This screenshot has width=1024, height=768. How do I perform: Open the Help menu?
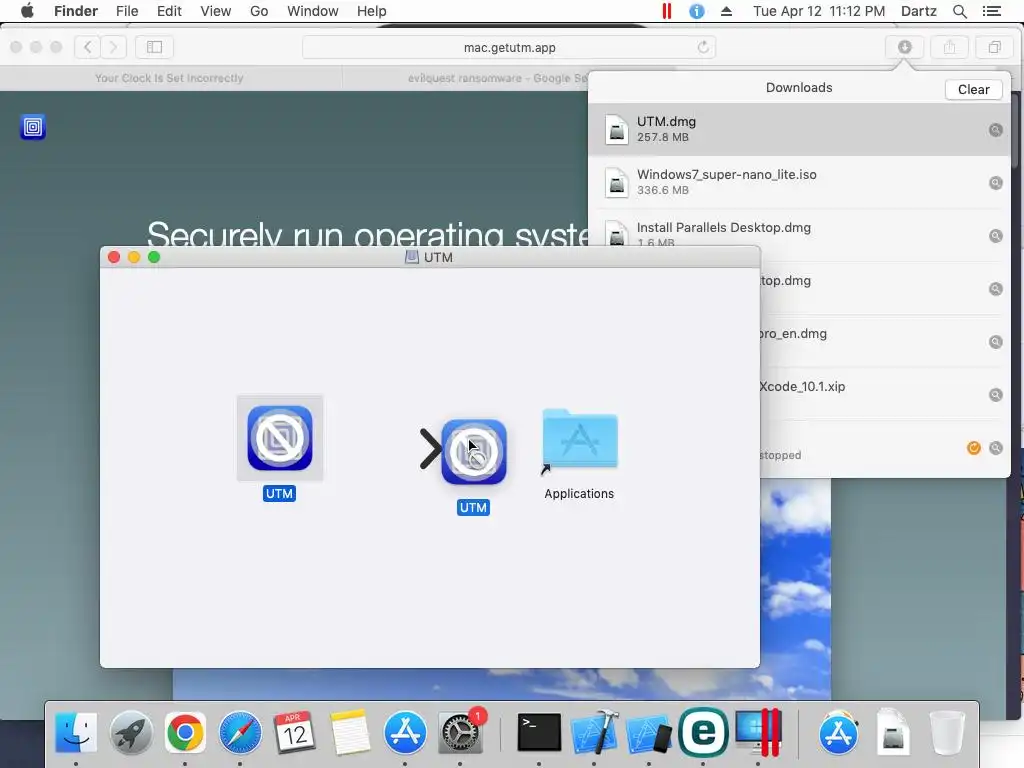point(372,11)
